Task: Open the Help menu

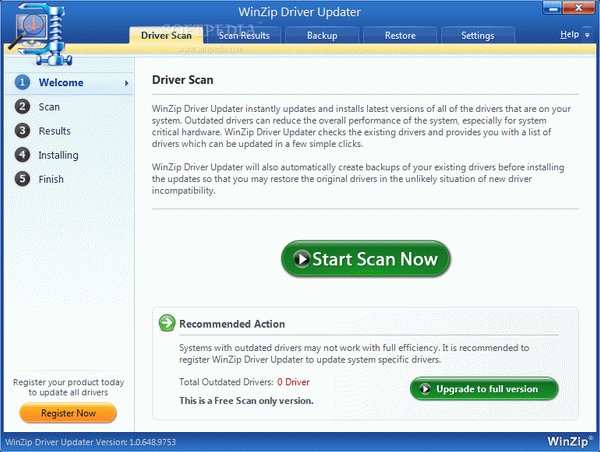Action: tap(569, 34)
